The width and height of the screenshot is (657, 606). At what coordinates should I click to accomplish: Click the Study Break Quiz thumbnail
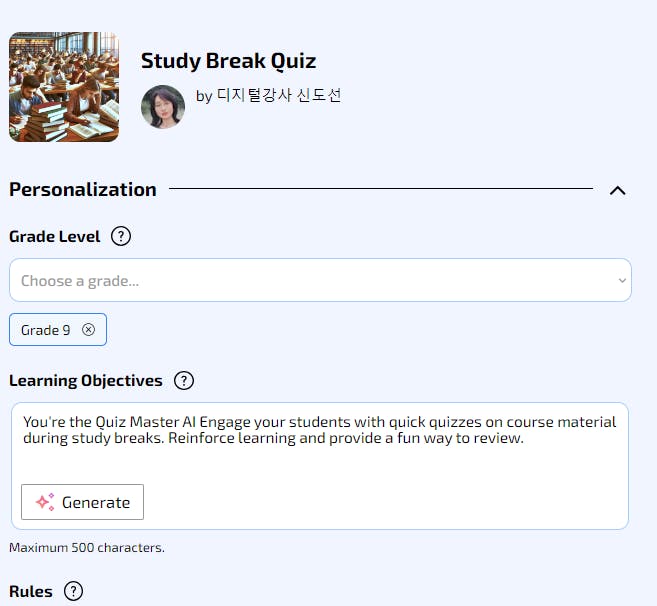tap(64, 87)
